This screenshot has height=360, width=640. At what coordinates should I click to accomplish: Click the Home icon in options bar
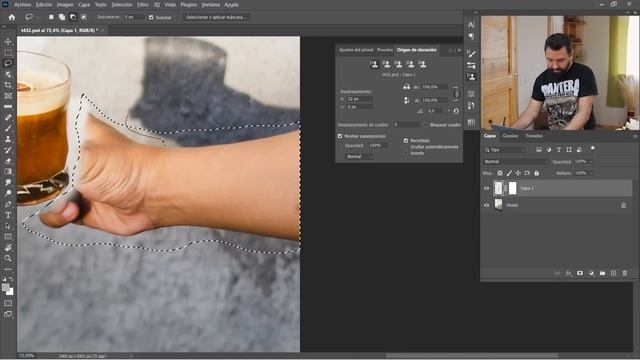coord(12,18)
